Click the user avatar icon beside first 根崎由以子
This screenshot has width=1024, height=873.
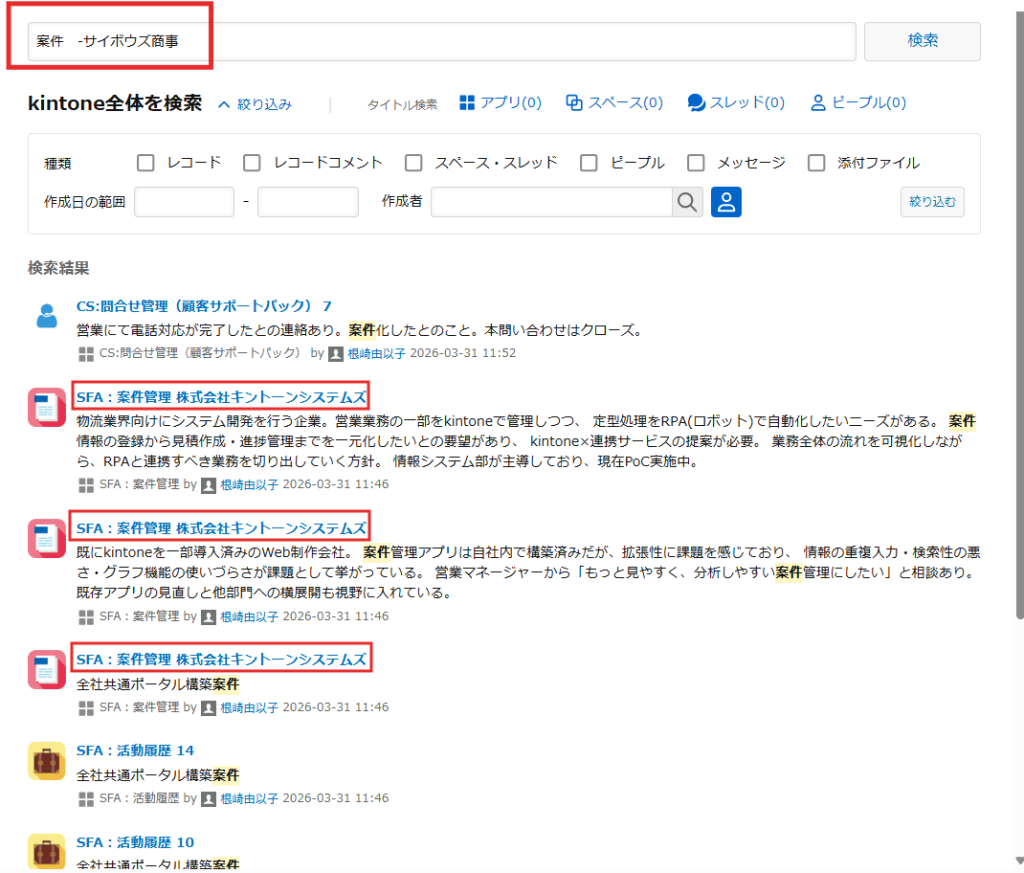click(336, 353)
